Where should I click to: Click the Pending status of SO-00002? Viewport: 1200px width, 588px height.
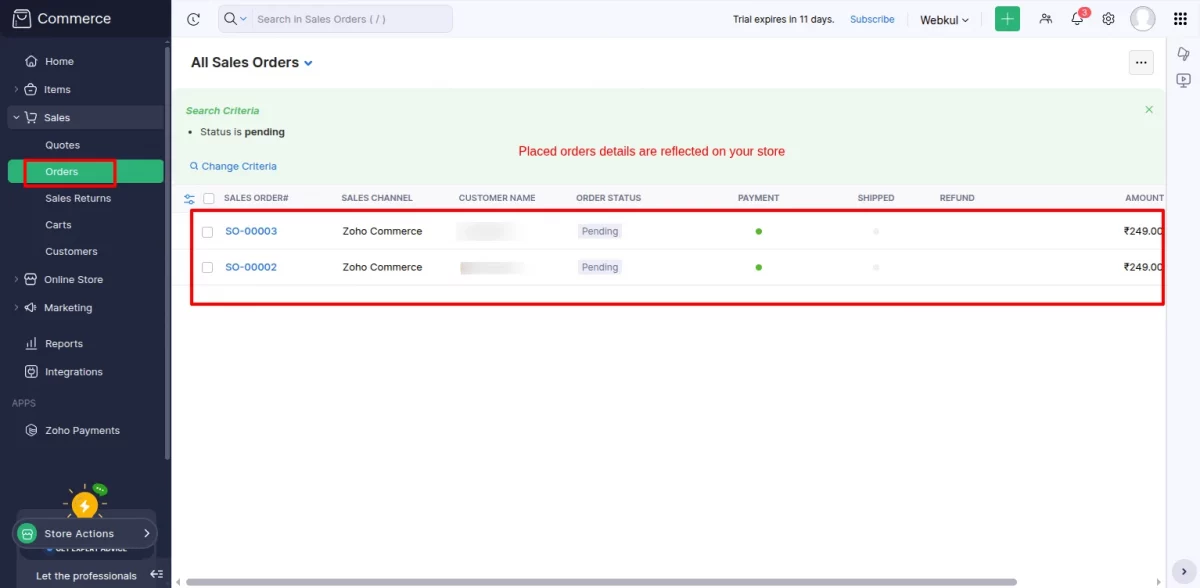click(x=600, y=267)
